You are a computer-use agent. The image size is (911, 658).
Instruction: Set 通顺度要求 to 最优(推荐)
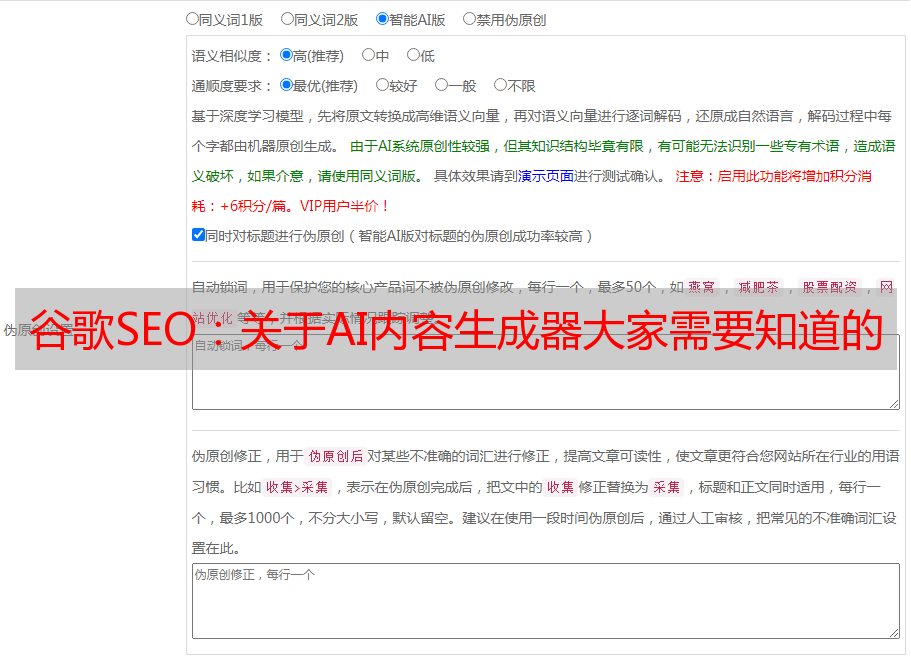click(286, 85)
